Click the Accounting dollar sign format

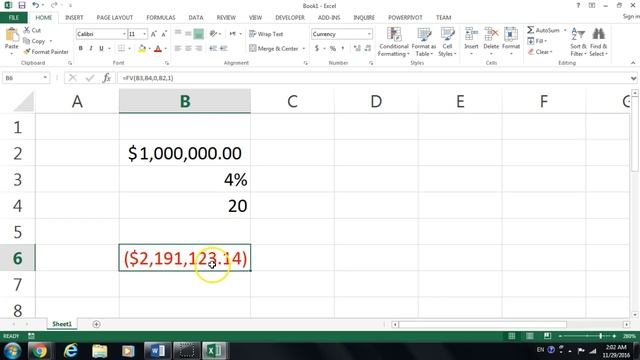pyautogui.click(x=317, y=48)
